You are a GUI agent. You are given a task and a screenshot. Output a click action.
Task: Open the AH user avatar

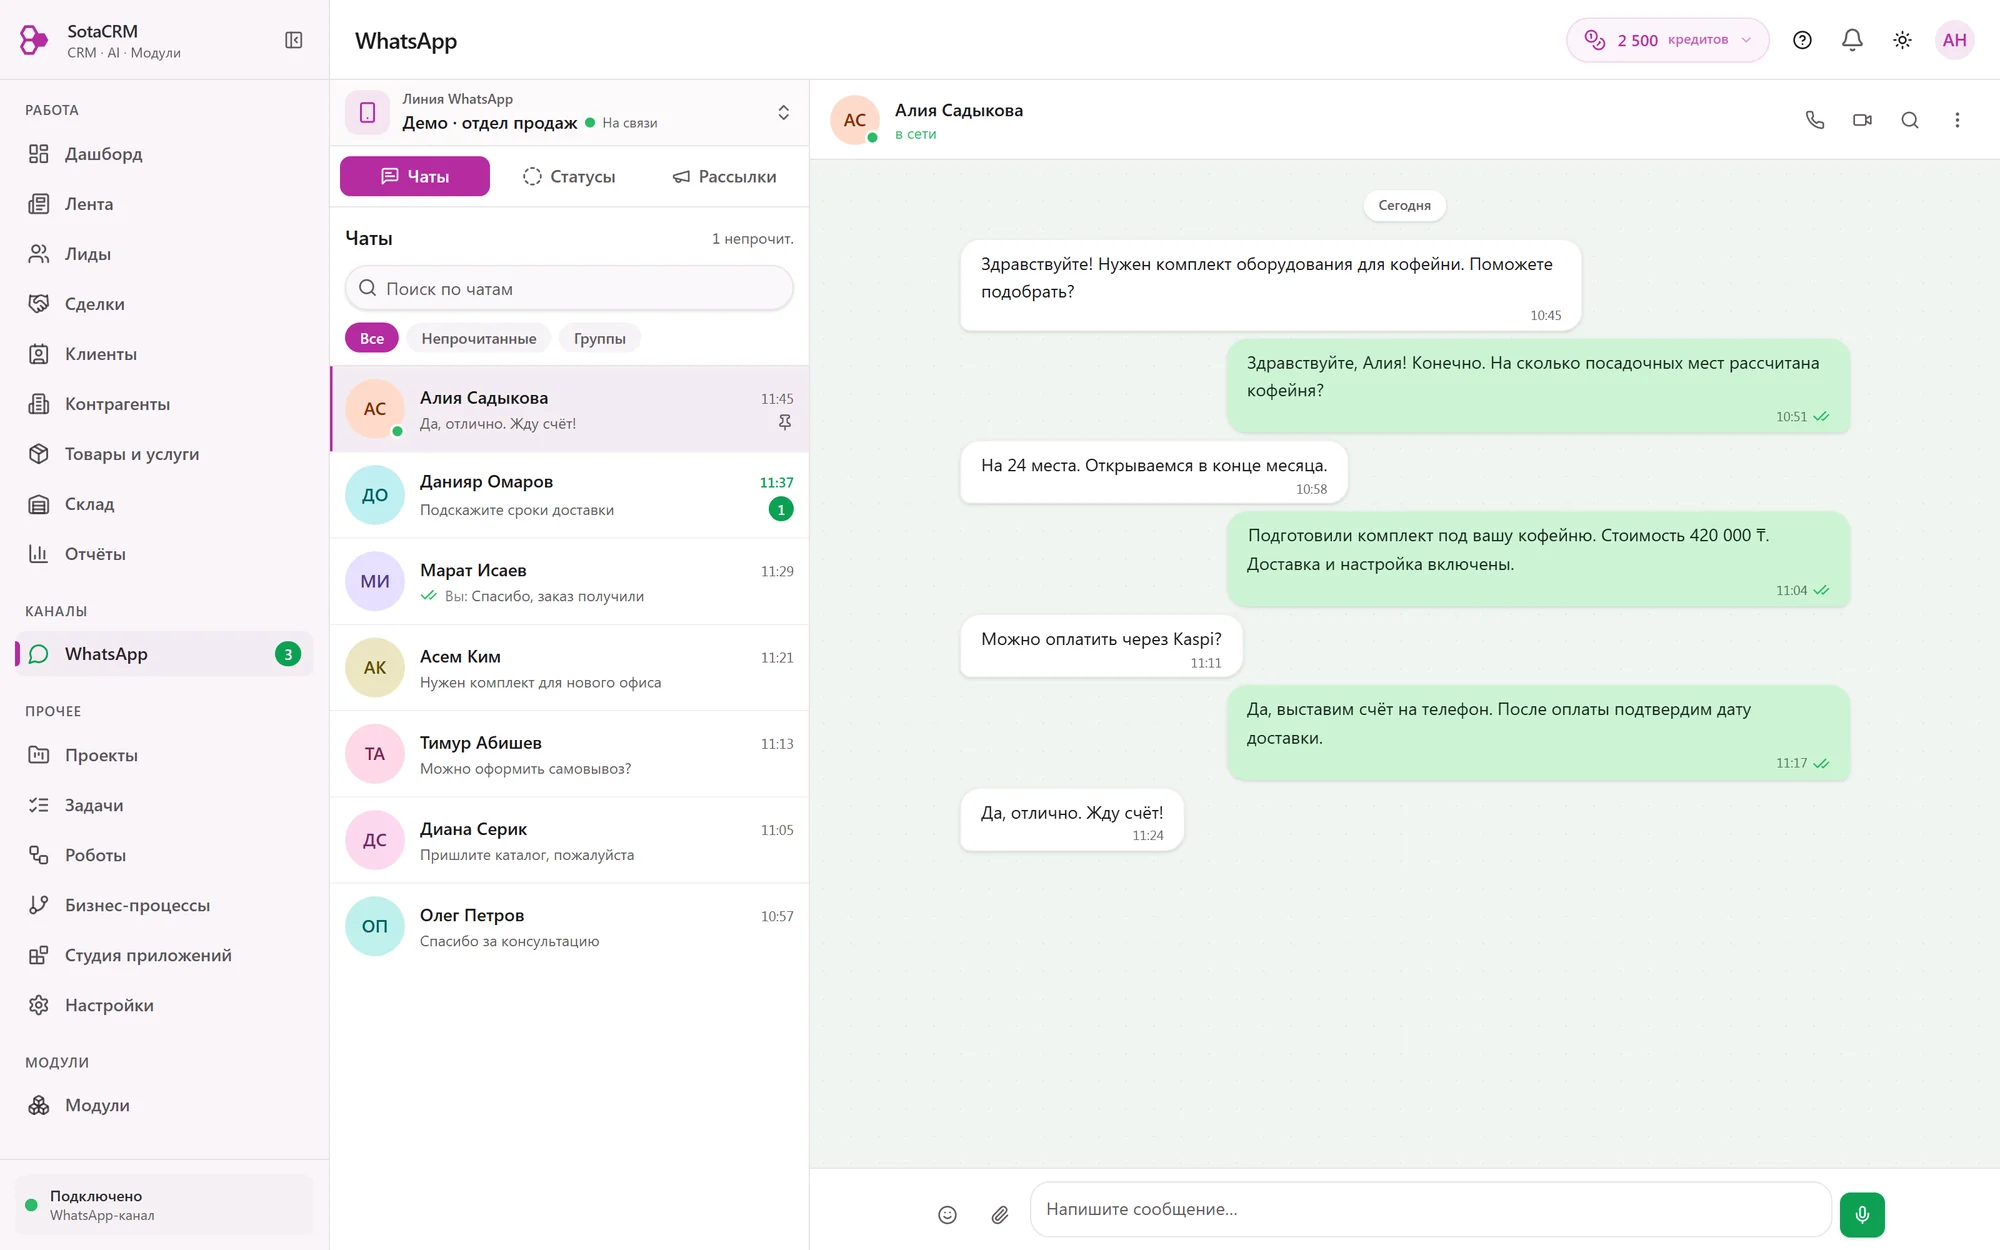click(x=1954, y=40)
